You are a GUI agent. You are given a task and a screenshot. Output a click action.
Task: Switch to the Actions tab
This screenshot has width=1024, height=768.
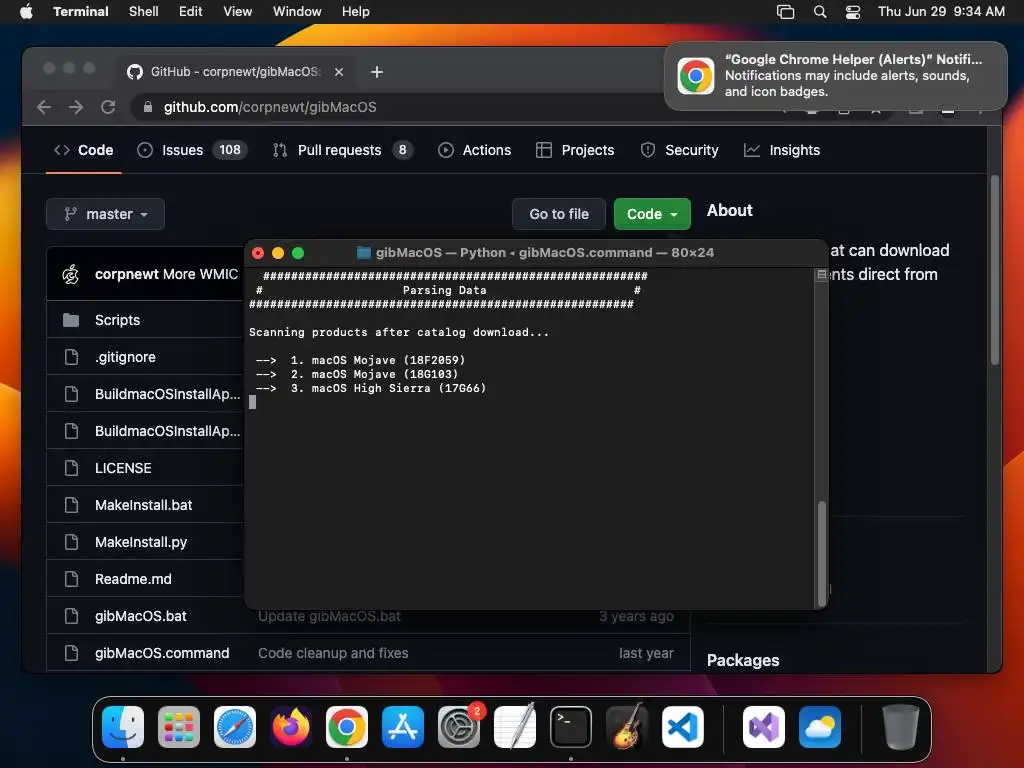[x=474, y=150]
